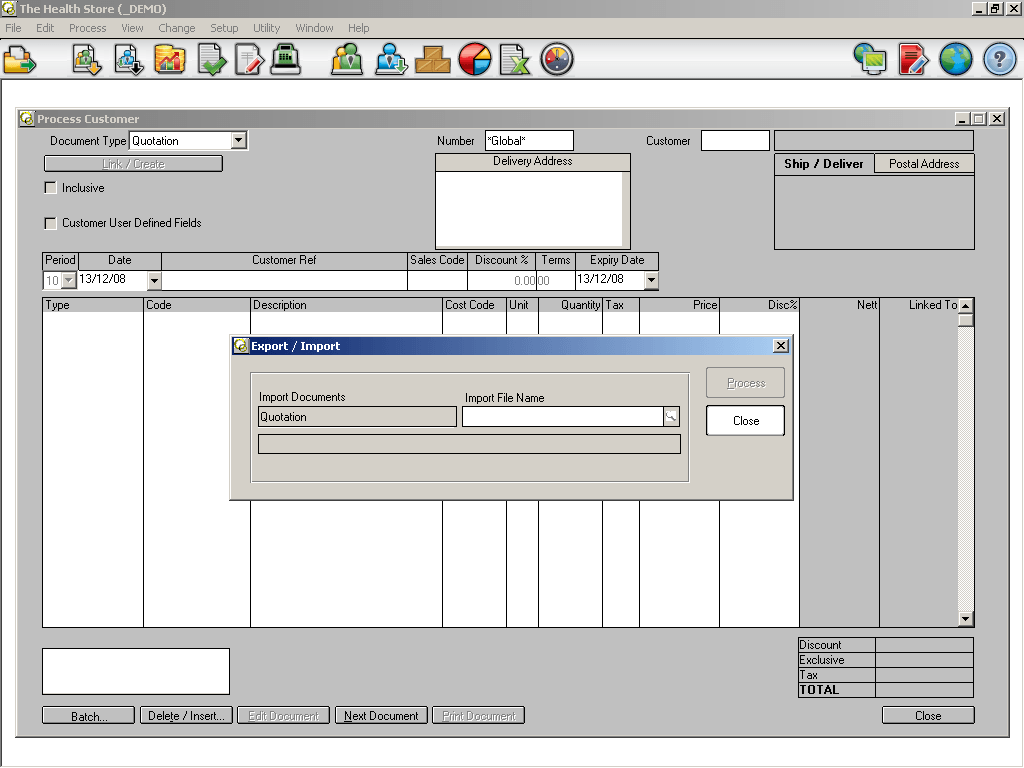The width and height of the screenshot is (1024, 768).
Task: Click the browse icon beside Import File Name
Action: (672, 417)
